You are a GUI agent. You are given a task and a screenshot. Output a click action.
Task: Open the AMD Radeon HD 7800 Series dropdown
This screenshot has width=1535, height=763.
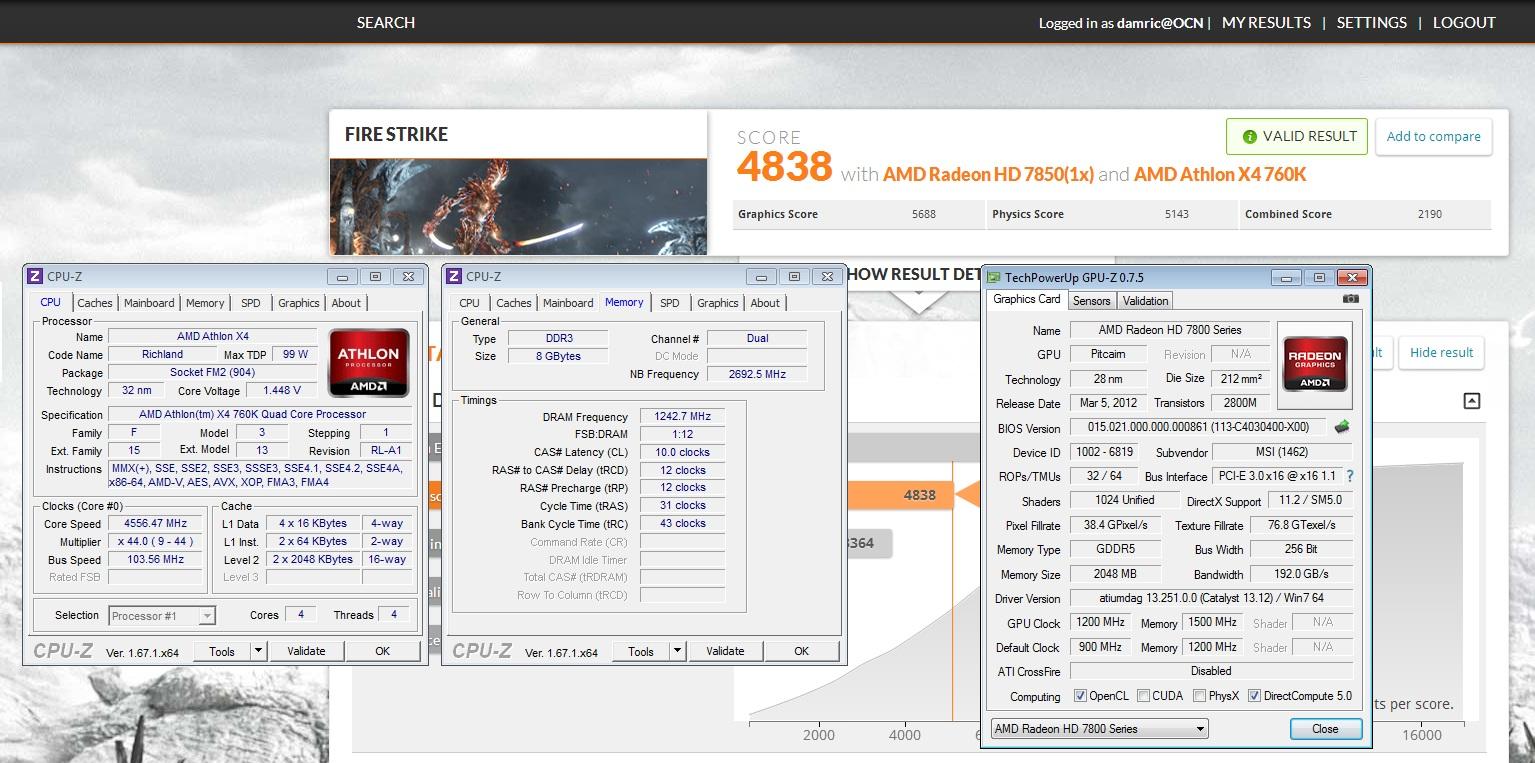coord(1099,729)
